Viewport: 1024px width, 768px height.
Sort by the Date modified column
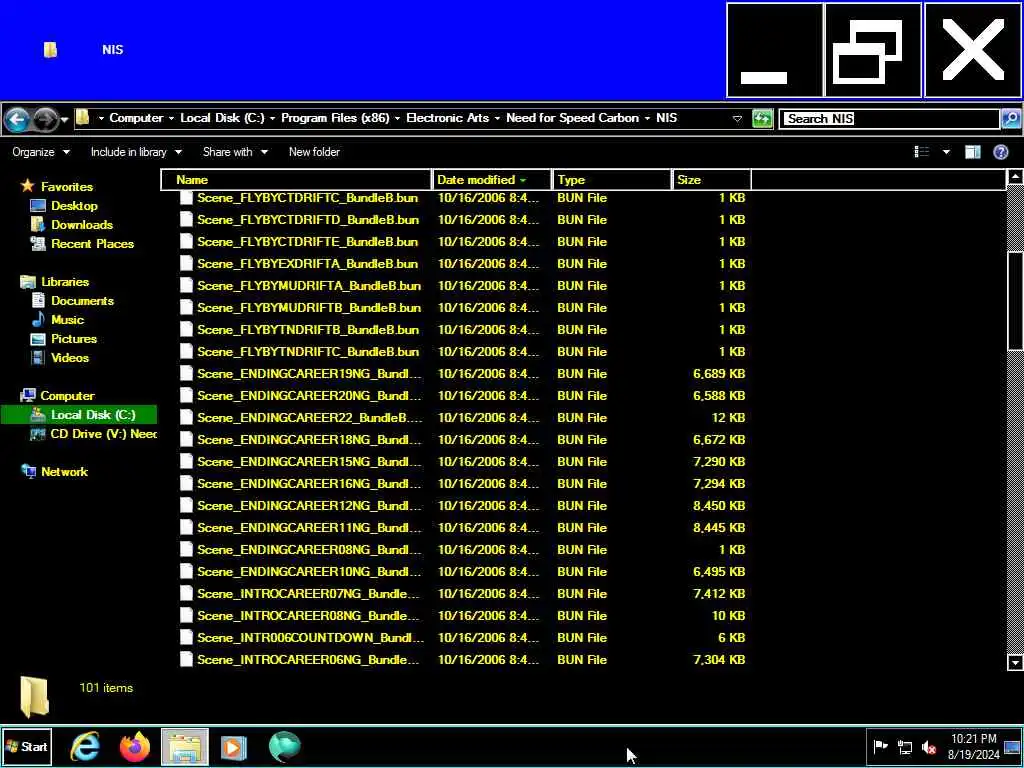(492, 180)
